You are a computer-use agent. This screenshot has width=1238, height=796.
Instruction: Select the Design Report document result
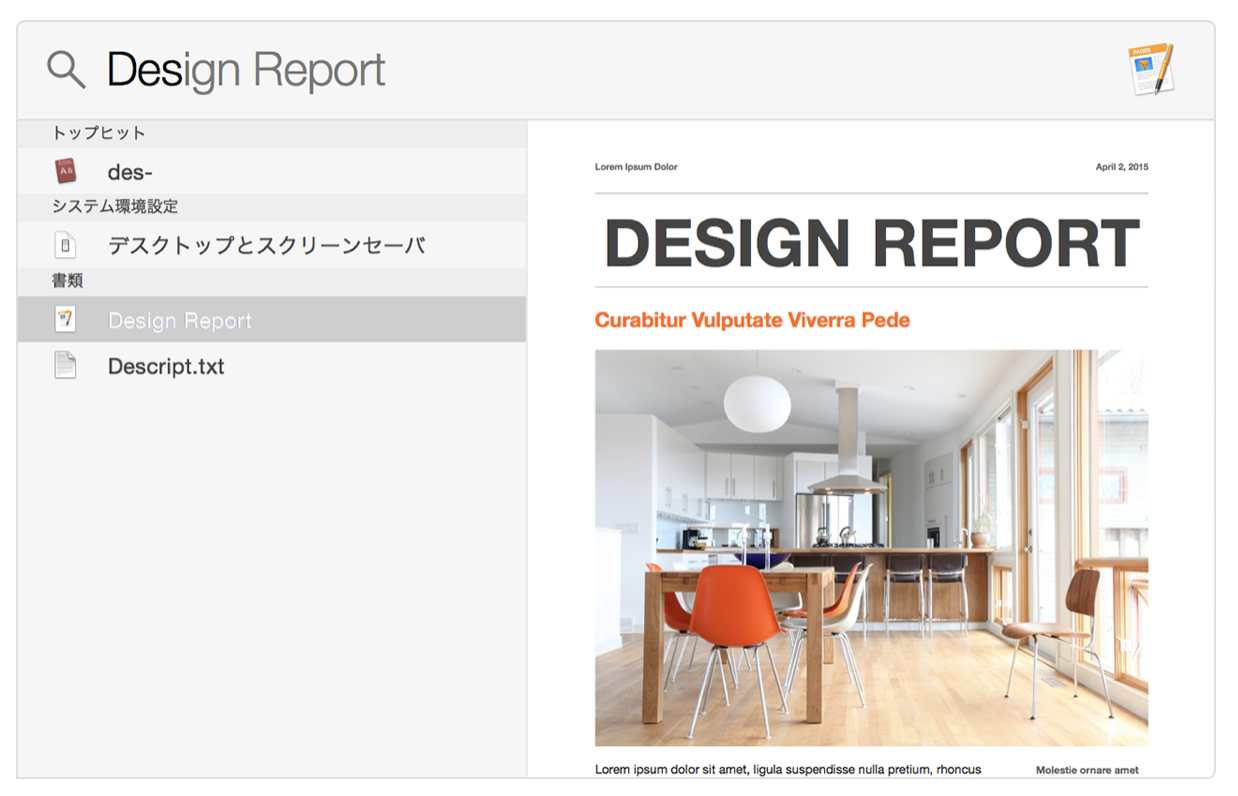(180, 321)
